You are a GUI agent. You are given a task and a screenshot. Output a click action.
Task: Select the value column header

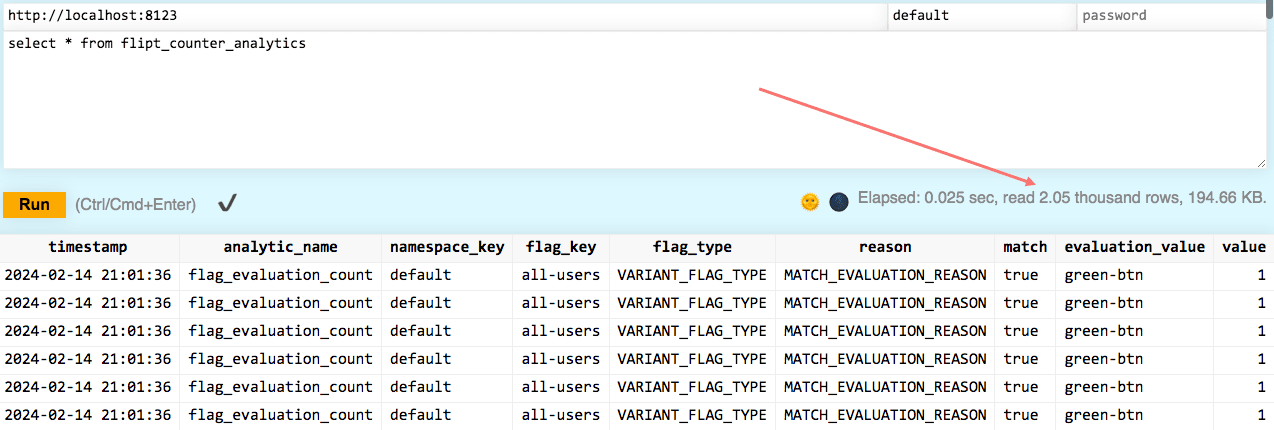click(x=1243, y=247)
